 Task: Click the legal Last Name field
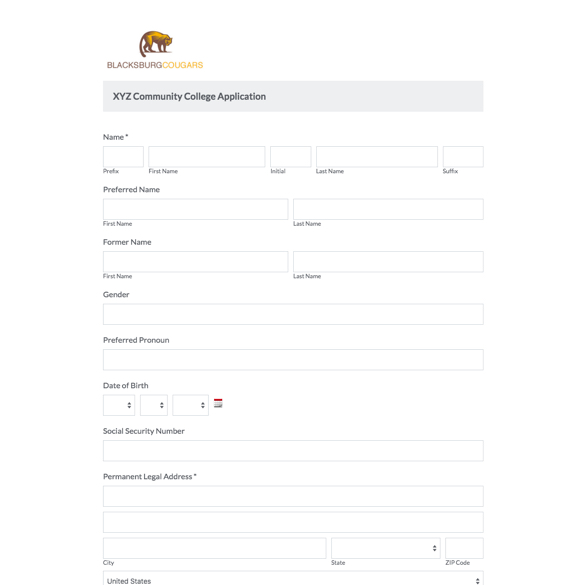click(377, 157)
